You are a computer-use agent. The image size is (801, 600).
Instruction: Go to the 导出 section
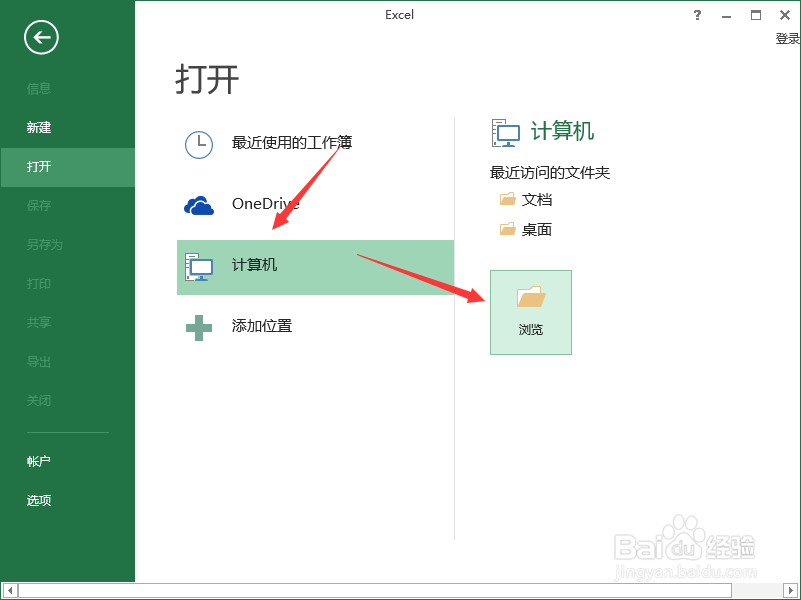coord(38,361)
